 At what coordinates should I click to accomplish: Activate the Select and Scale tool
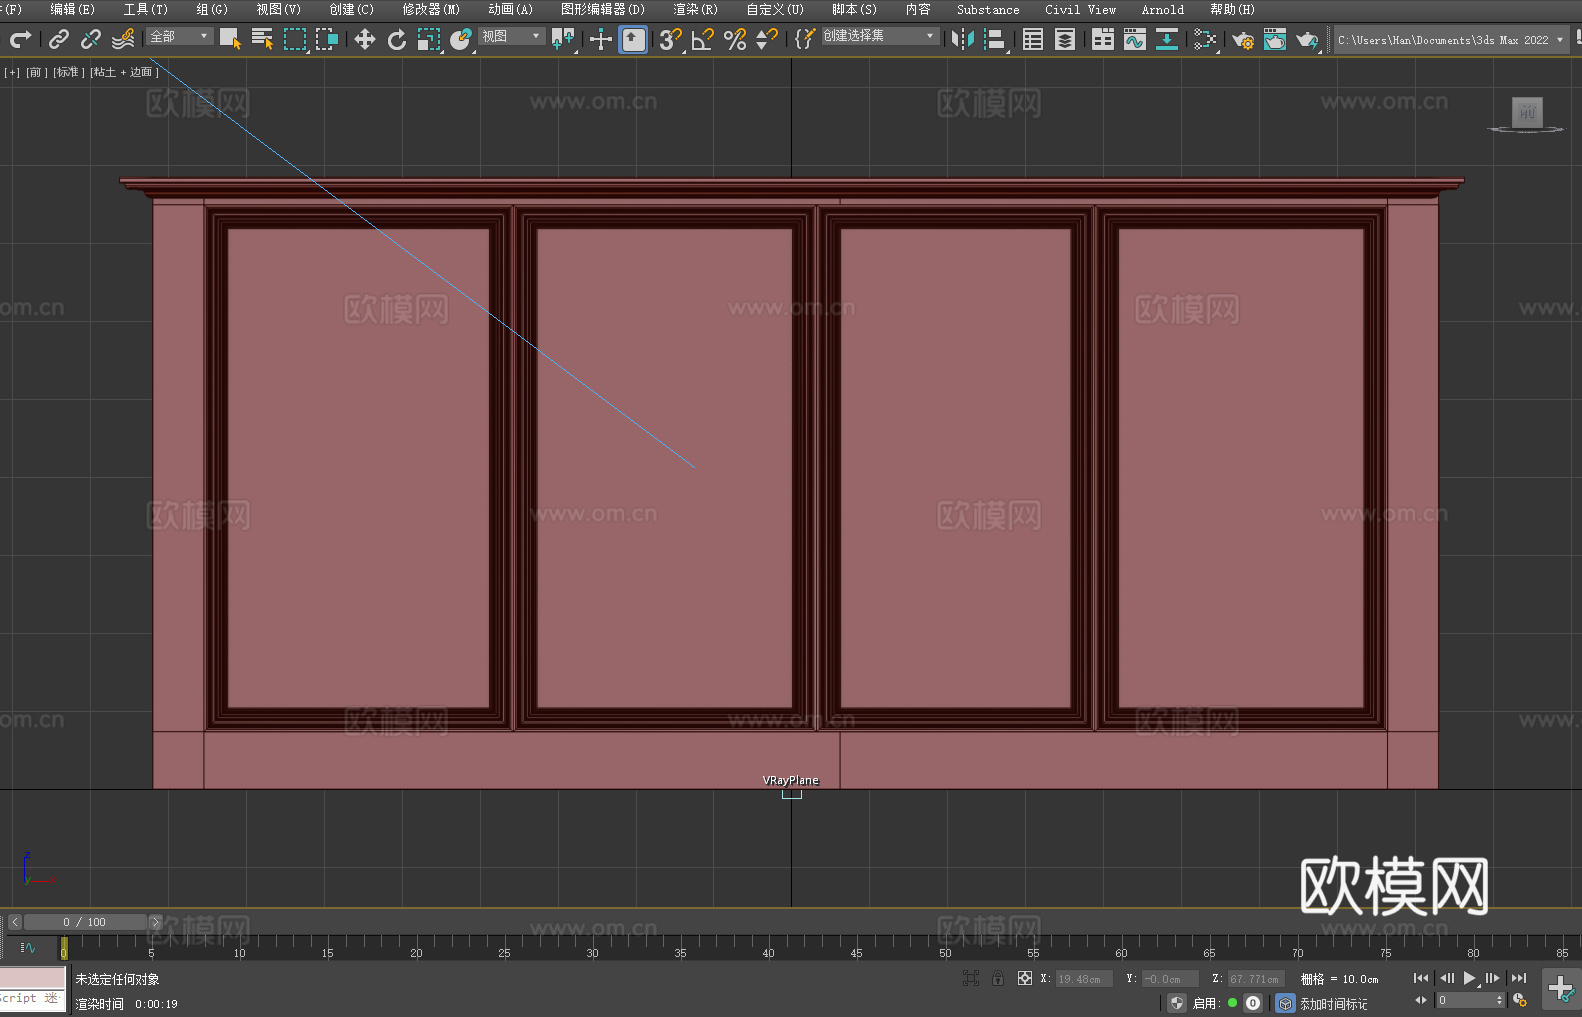click(x=429, y=39)
